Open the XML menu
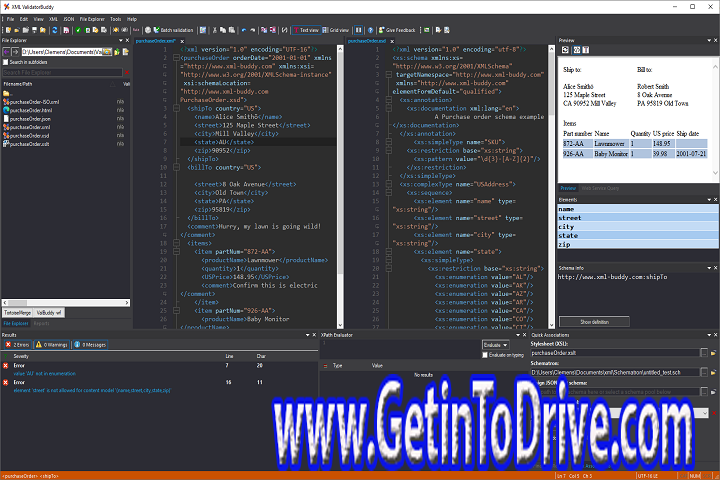The height and width of the screenshot is (480, 720). (53, 19)
